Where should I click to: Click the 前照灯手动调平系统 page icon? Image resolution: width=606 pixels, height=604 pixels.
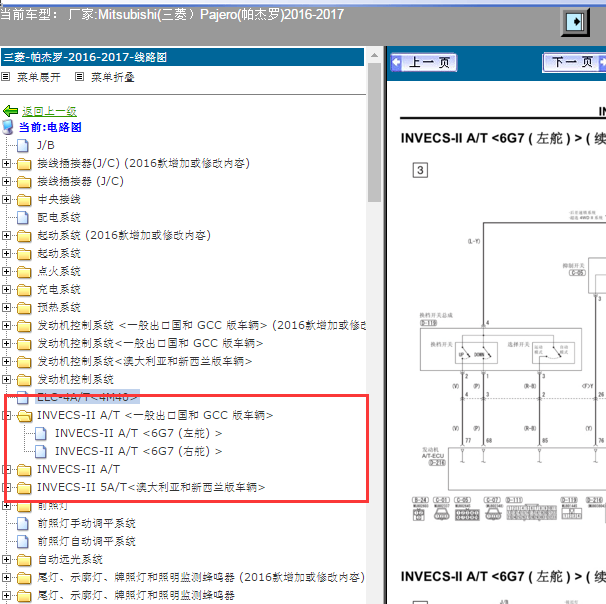pos(23,524)
